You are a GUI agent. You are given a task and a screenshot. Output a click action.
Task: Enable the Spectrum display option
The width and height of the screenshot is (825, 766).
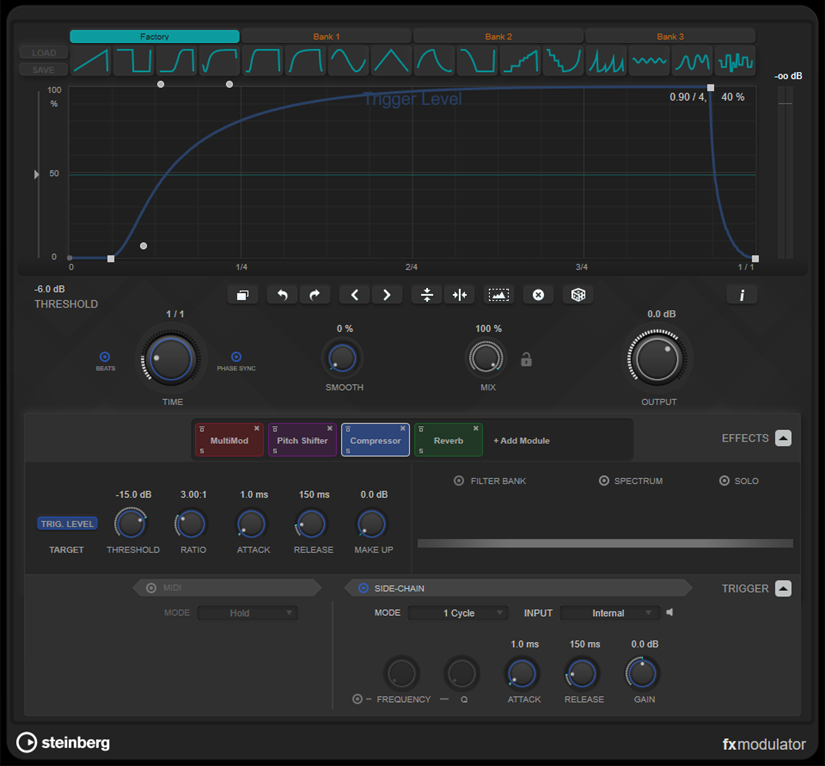point(604,481)
